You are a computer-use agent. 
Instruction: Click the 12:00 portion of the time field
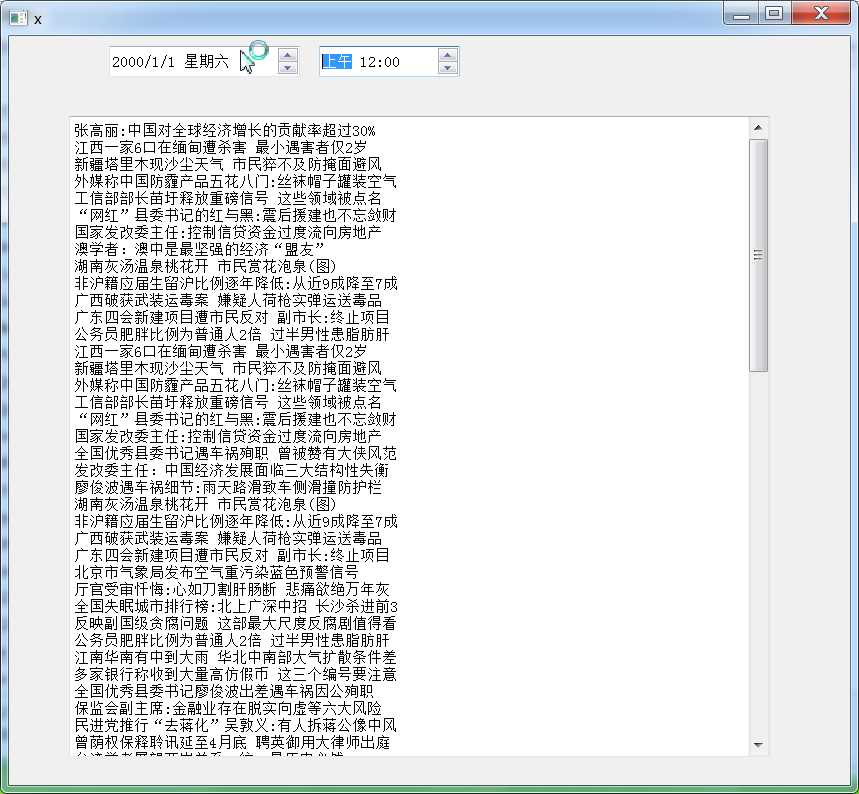pyautogui.click(x=380, y=62)
